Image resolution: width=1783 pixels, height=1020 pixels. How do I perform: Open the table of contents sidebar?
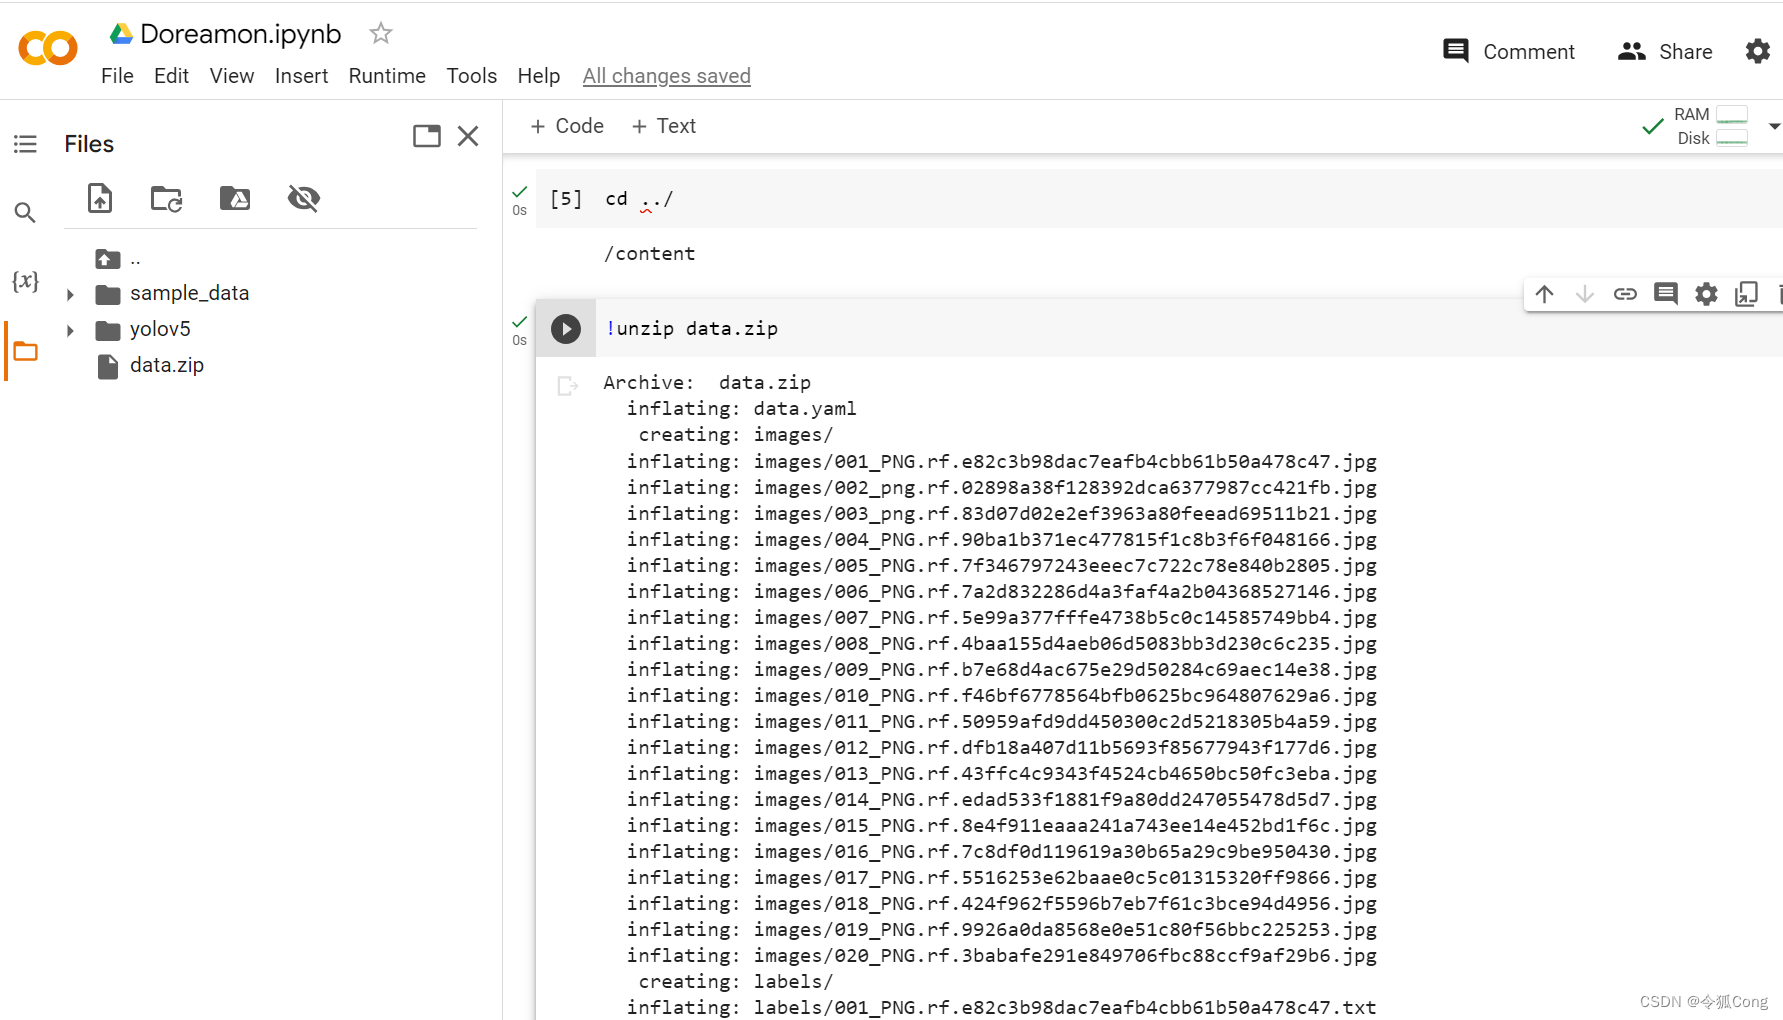click(25, 144)
